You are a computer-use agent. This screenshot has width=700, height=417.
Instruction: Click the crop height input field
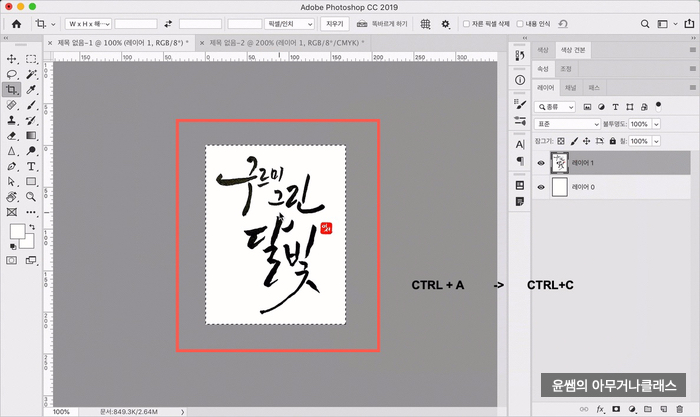pyautogui.click(x=200, y=24)
